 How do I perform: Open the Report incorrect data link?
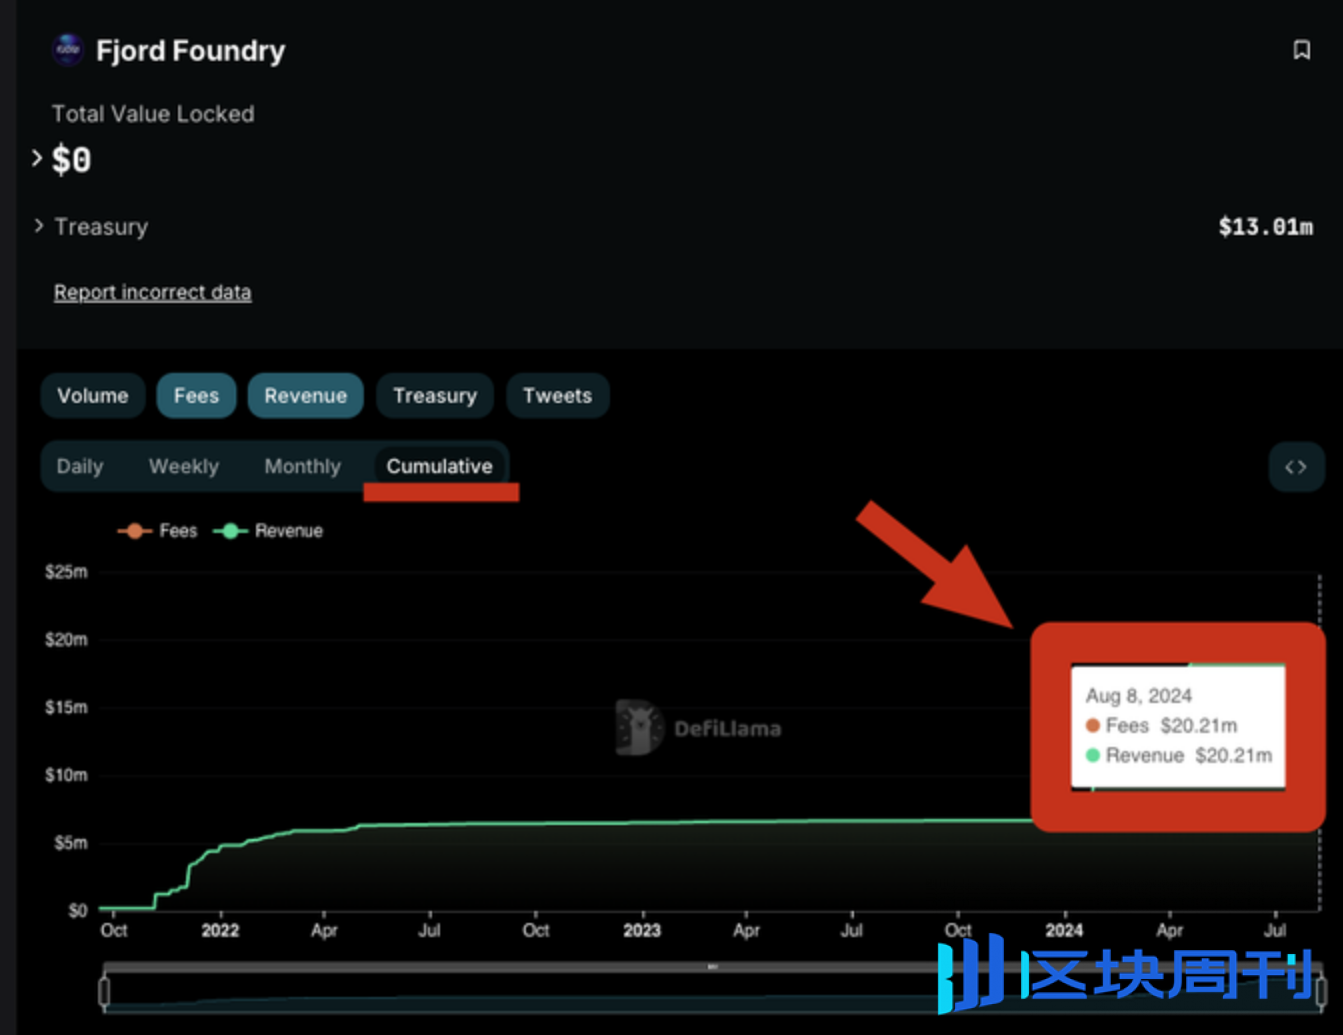(x=152, y=292)
